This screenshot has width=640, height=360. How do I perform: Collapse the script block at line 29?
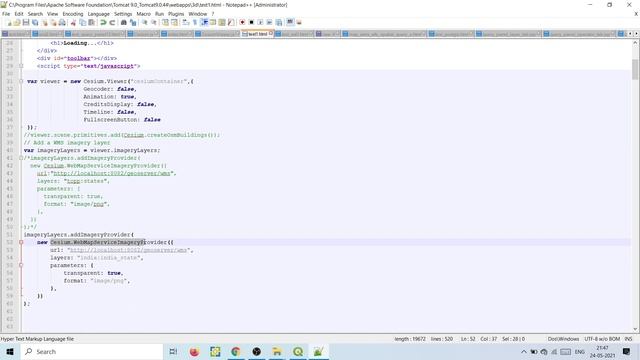click(21, 66)
